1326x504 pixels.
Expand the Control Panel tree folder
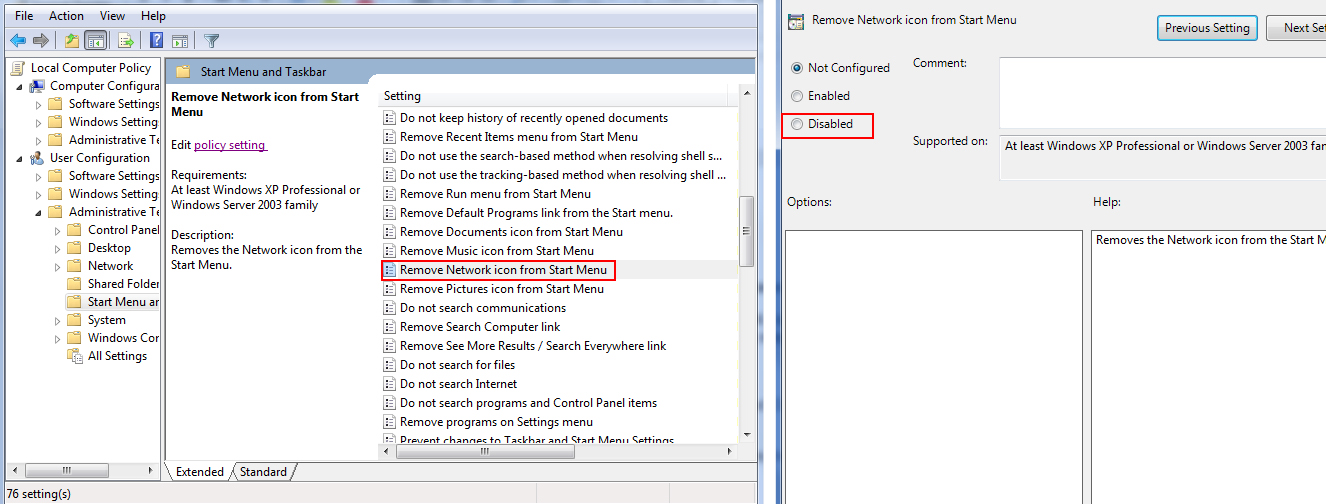[x=58, y=230]
